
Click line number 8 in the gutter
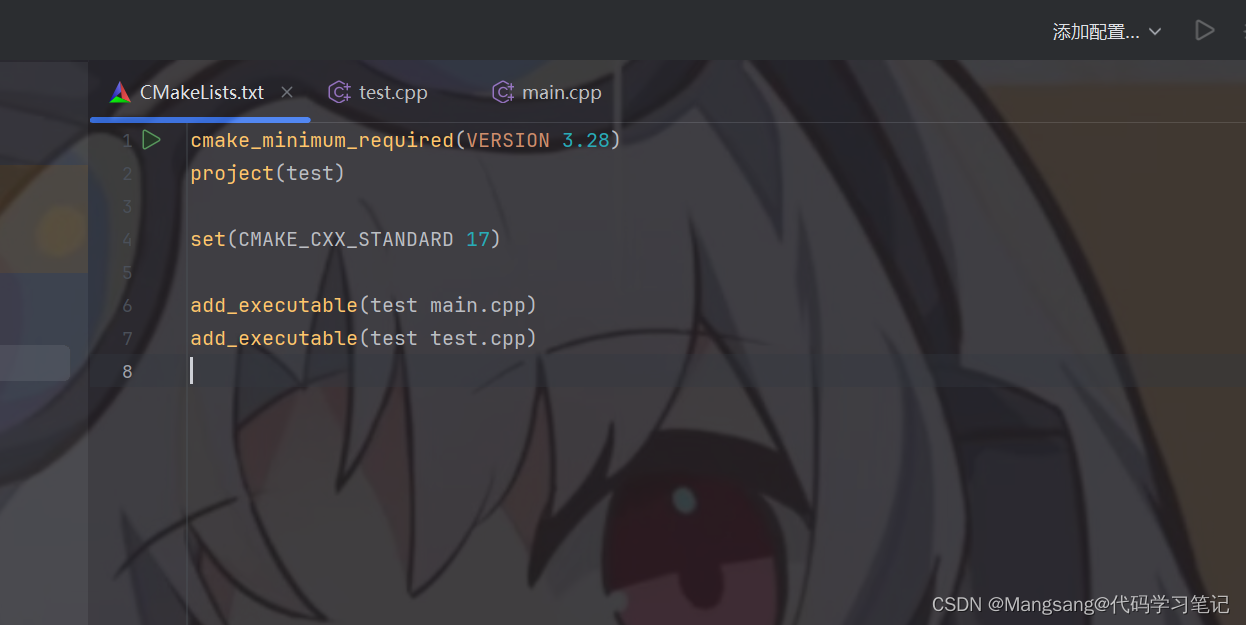(x=127, y=371)
